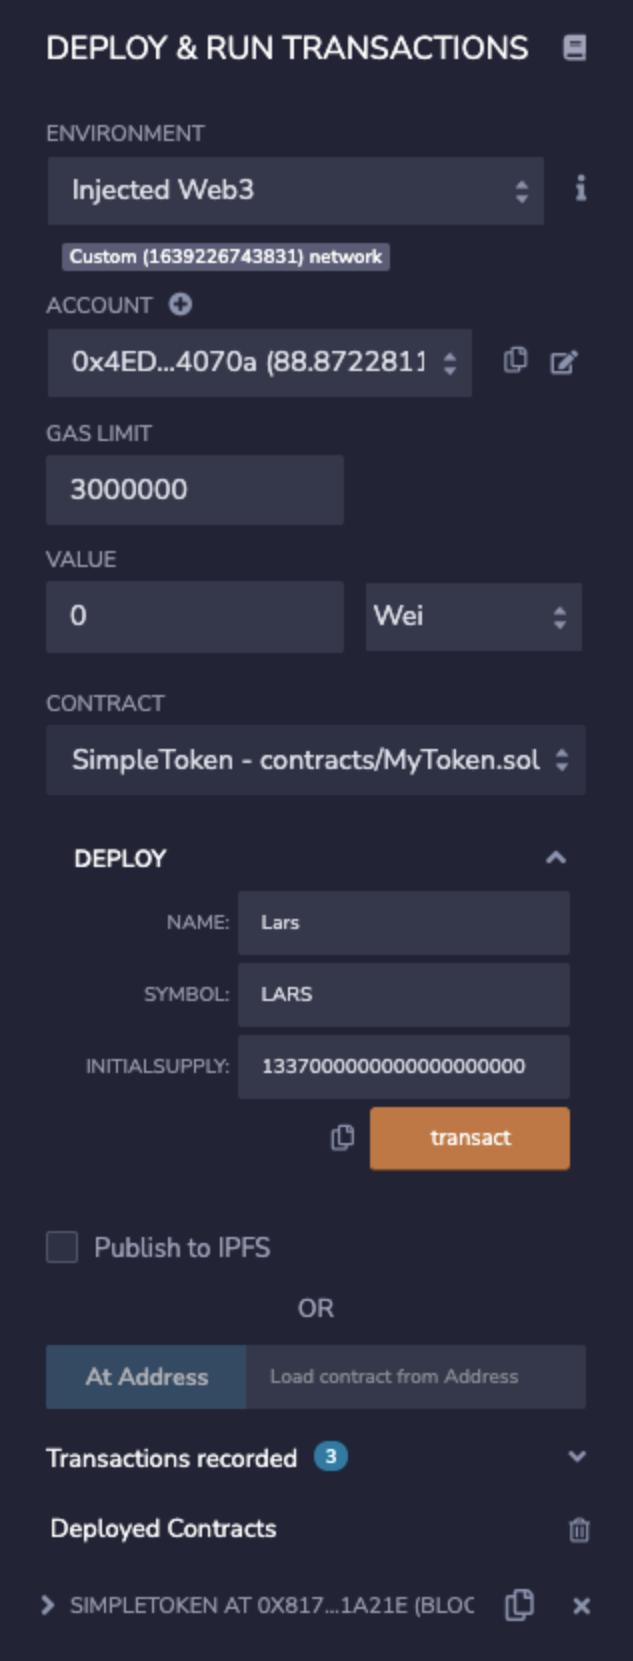Enable Publish to IPFS
633x1661 pixels.
[x=62, y=1248]
